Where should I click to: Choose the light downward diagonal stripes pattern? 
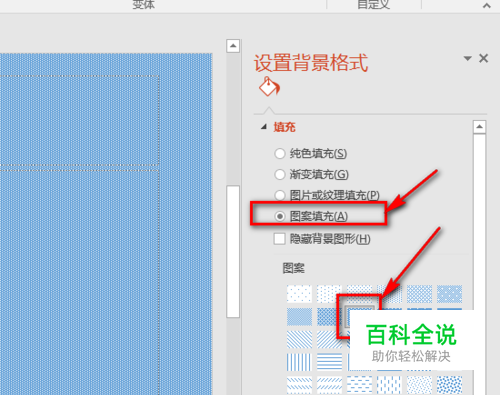click(x=299, y=339)
